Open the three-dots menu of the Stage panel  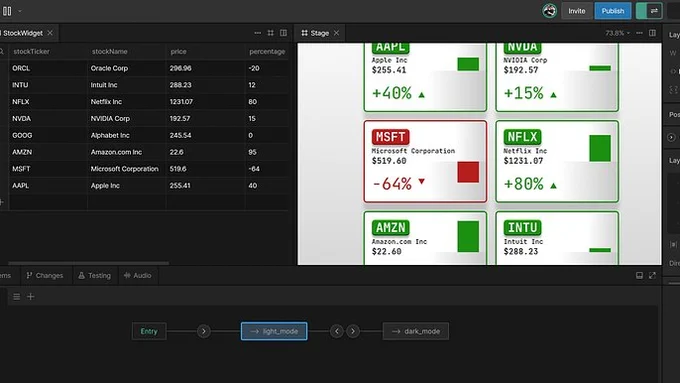point(639,33)
